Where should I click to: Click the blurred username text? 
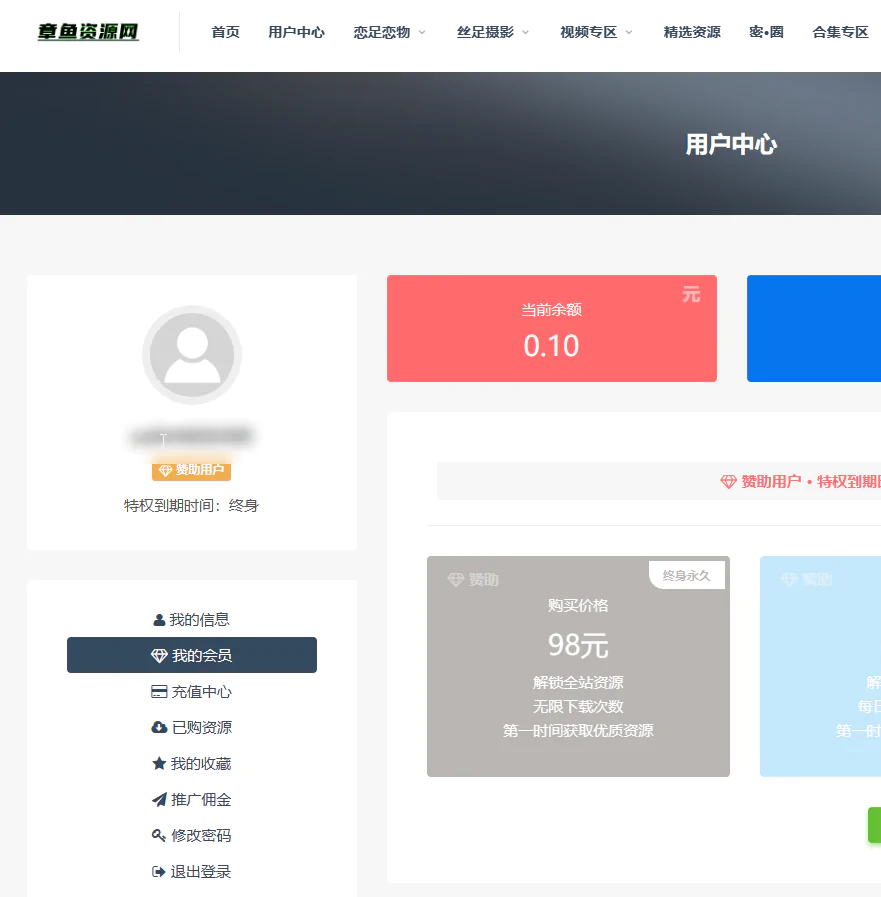tap(192, 437)
